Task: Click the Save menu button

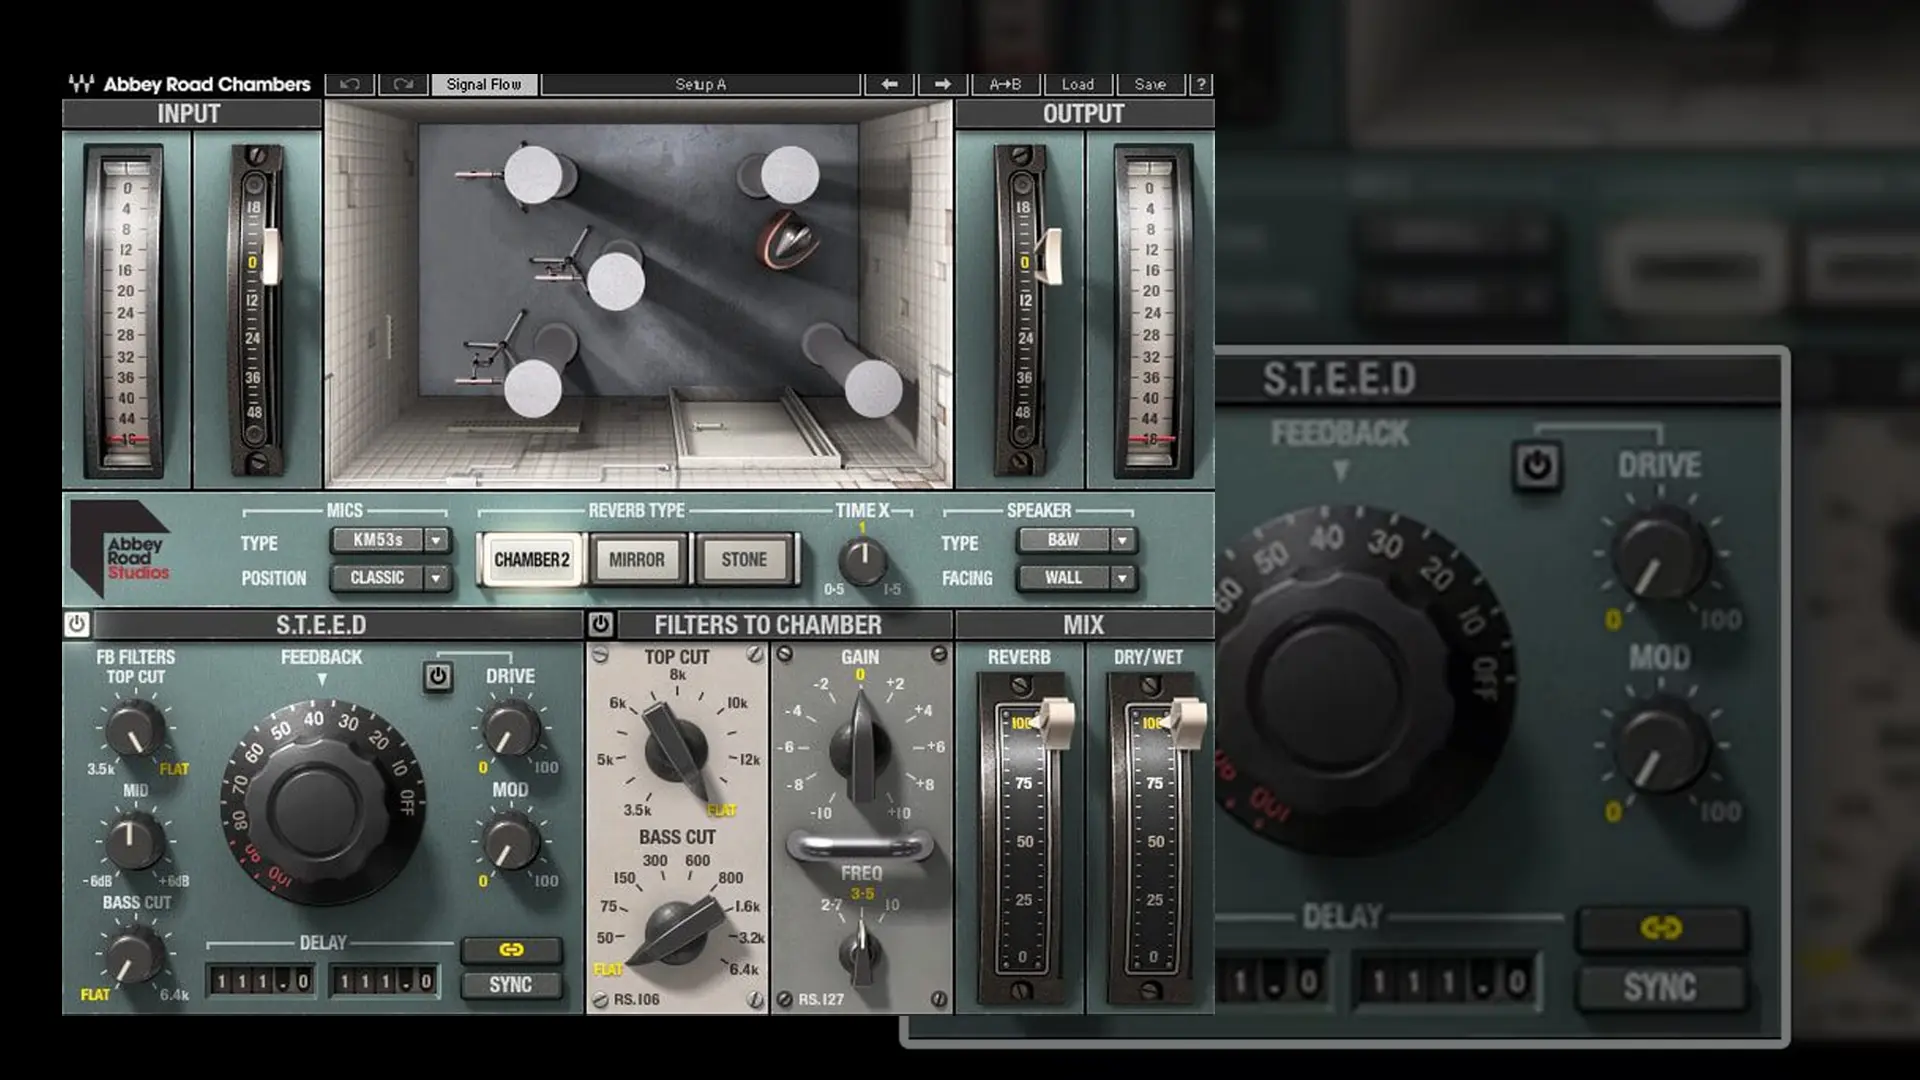Action: 1150,84
